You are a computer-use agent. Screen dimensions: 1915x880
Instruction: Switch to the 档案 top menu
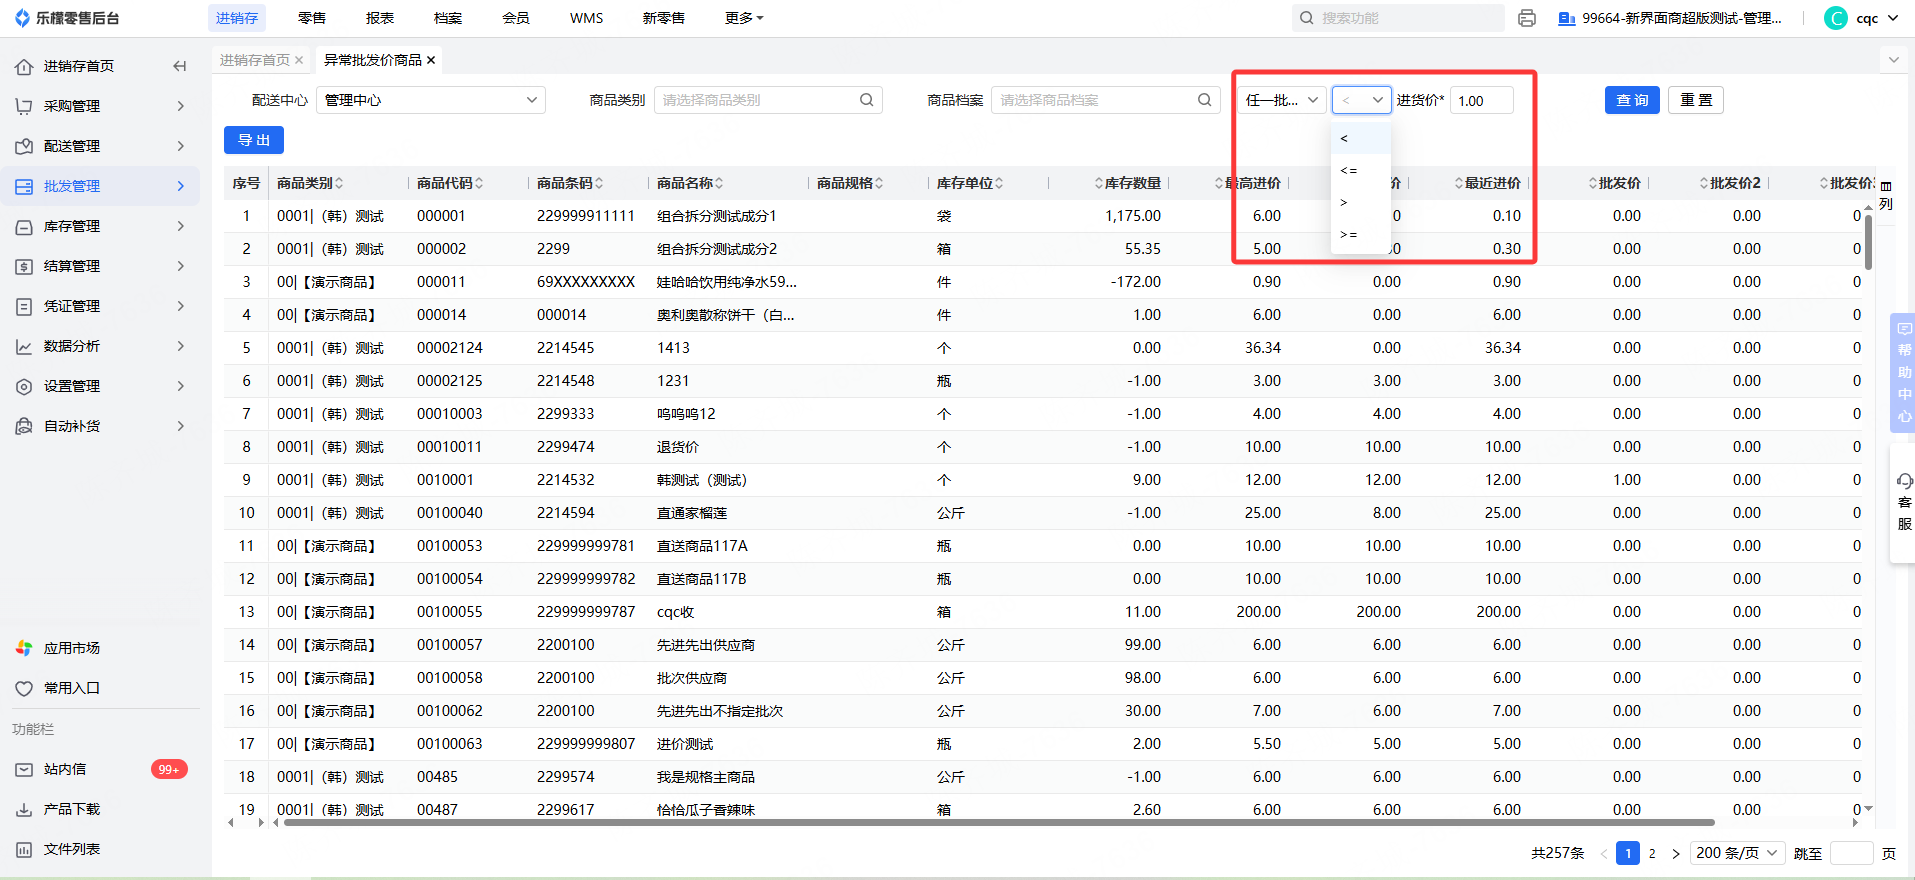point(448,18)
